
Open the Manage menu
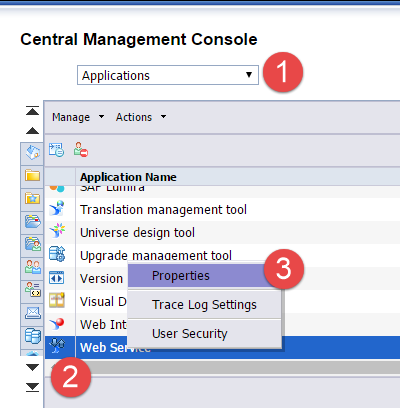pos(78,117)
